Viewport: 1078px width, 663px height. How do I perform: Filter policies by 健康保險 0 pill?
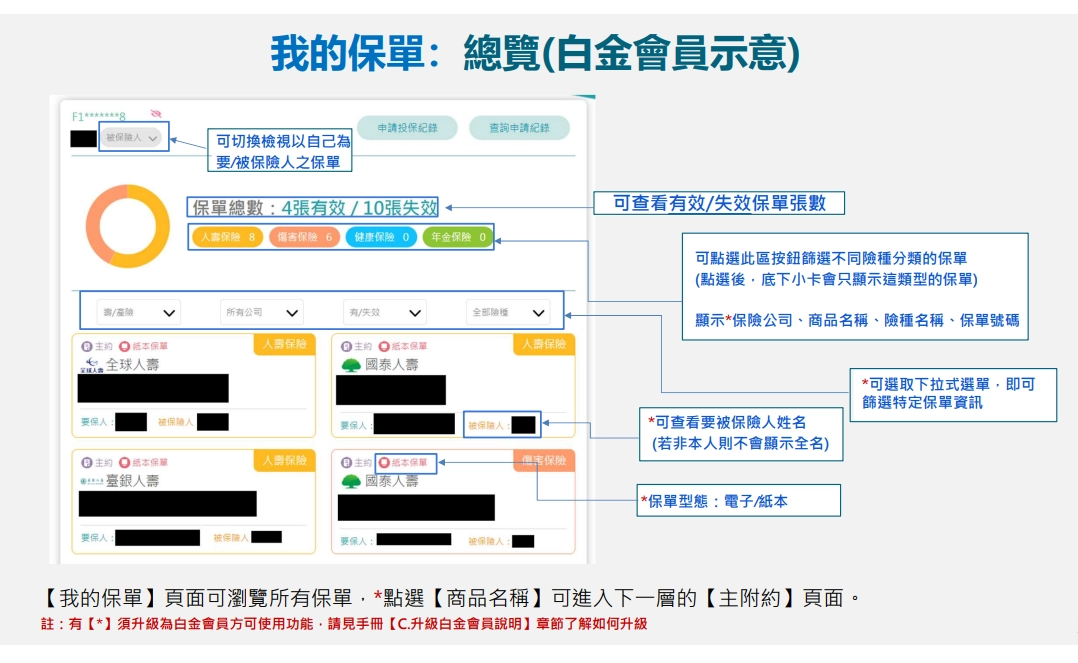tap(381, 237)
